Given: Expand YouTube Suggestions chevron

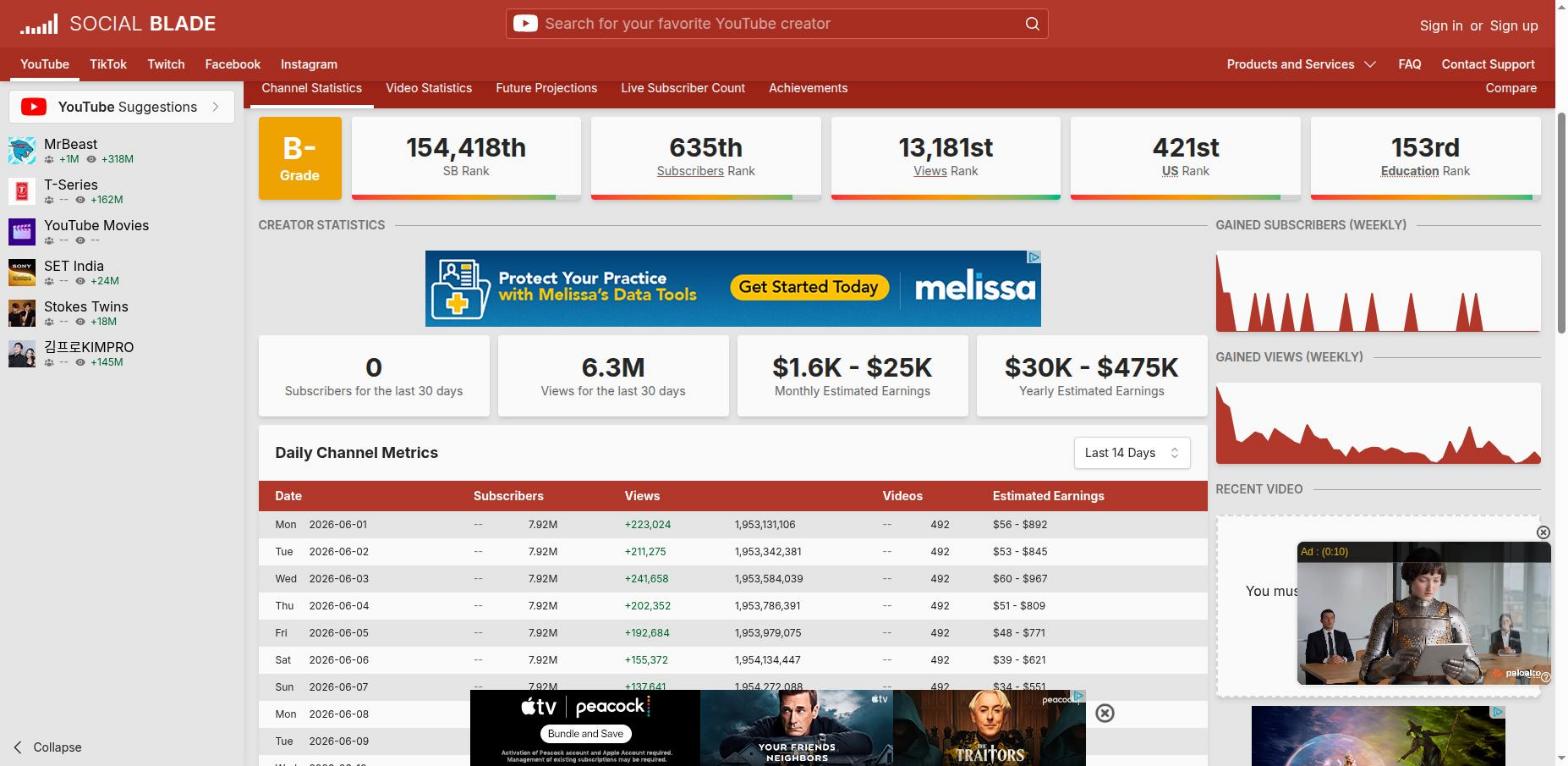Looking at the screenshot, I should coord(215,107).
